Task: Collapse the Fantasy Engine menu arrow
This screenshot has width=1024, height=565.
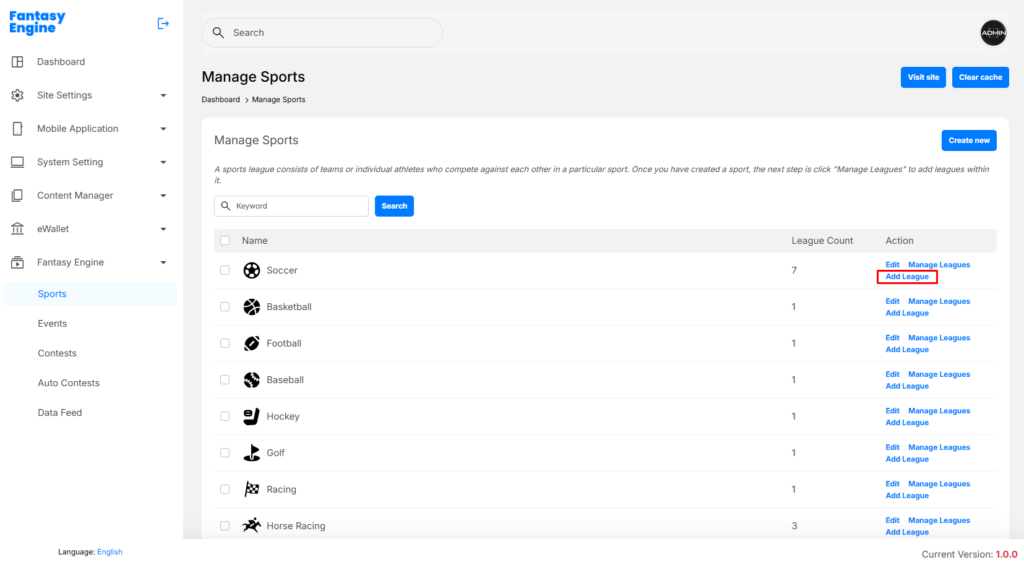Action: (x=163, y=263)
